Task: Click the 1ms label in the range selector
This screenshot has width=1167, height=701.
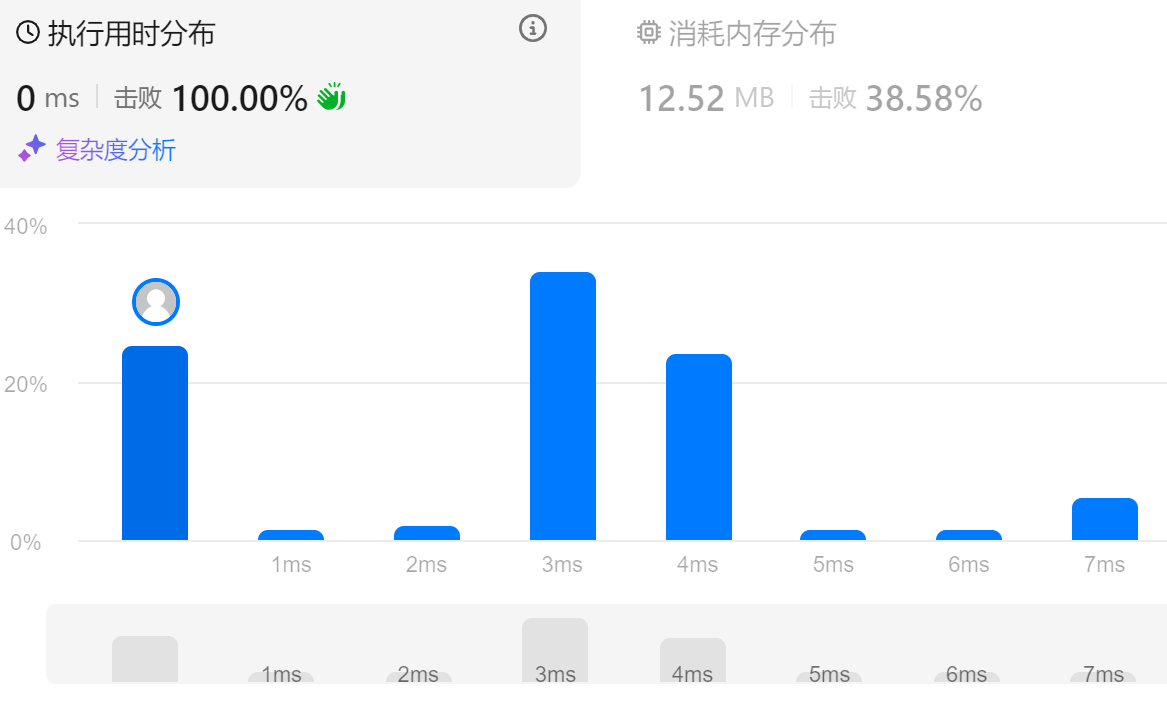Action: pos(281,674)
